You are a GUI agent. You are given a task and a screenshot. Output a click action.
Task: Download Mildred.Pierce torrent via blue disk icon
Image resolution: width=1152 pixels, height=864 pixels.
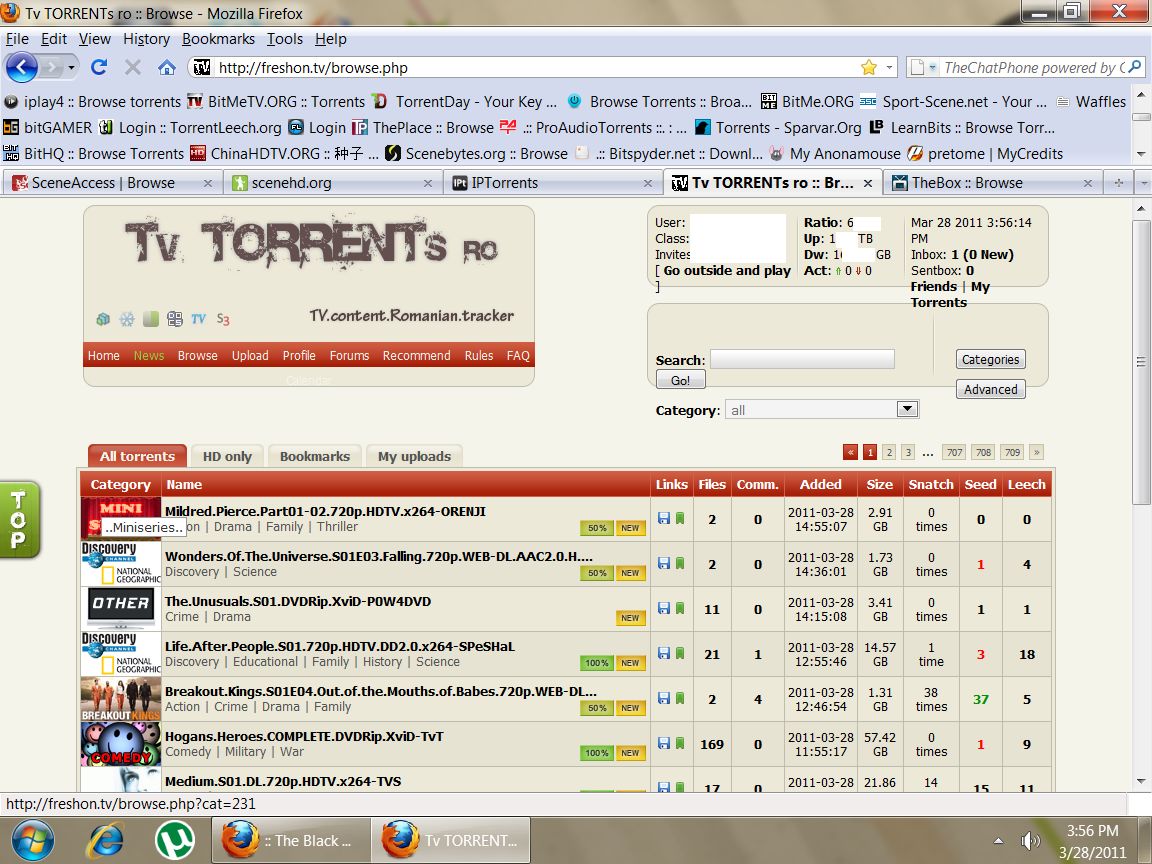click(663, 518)
